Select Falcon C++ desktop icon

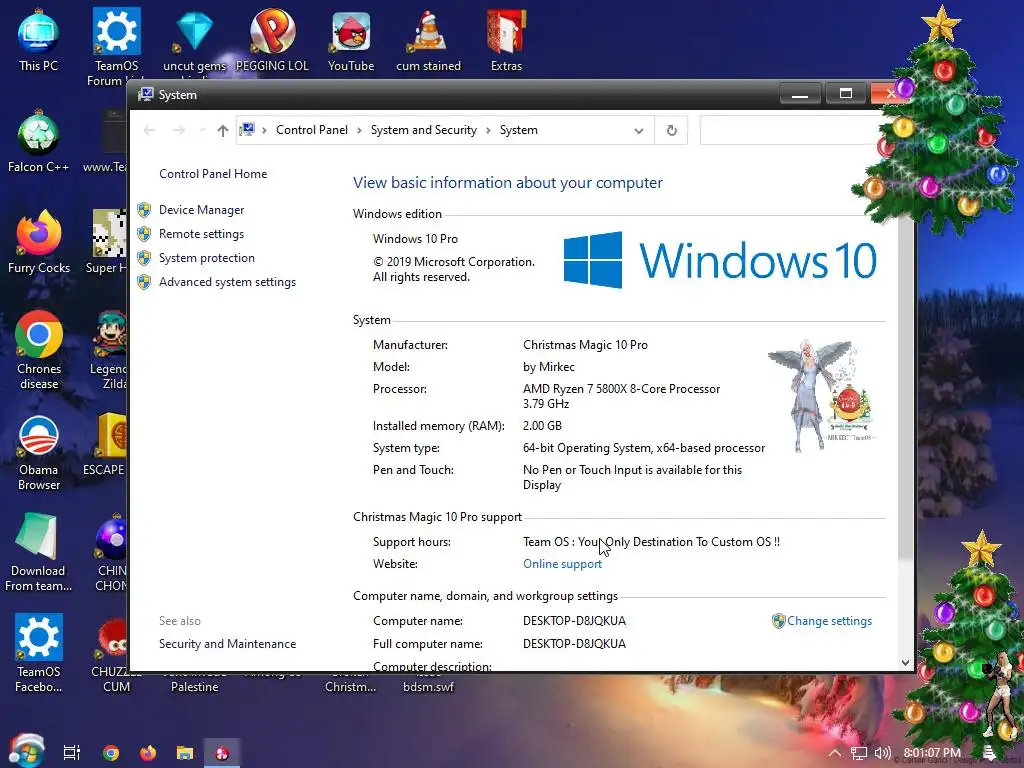[x=39, y=142]
